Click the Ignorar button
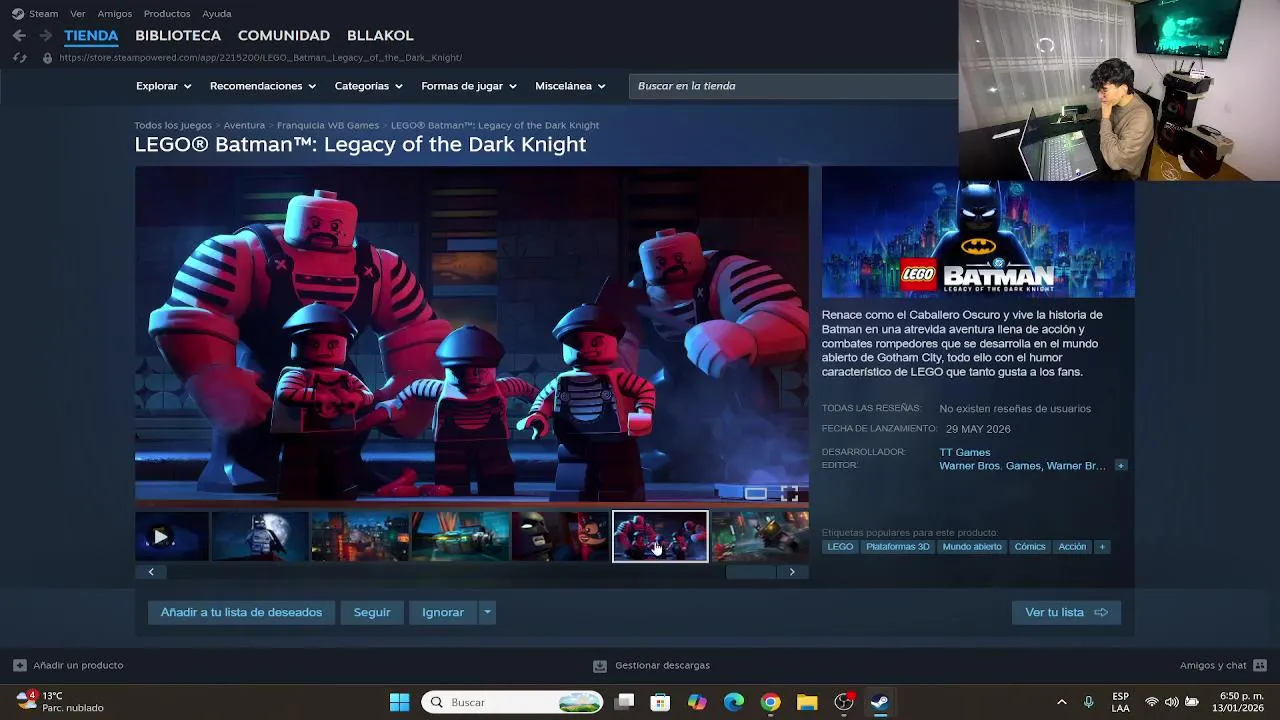 coord(443,612)
